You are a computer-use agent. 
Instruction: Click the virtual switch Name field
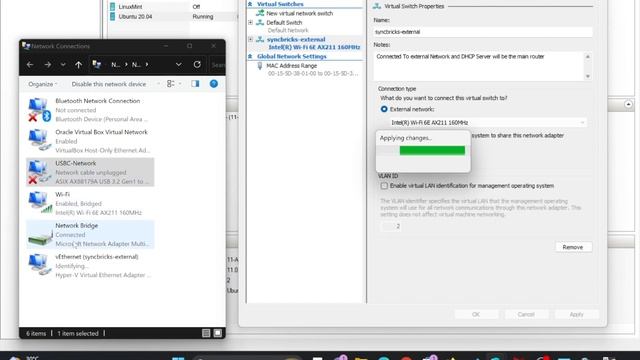(x=482, y=32)
